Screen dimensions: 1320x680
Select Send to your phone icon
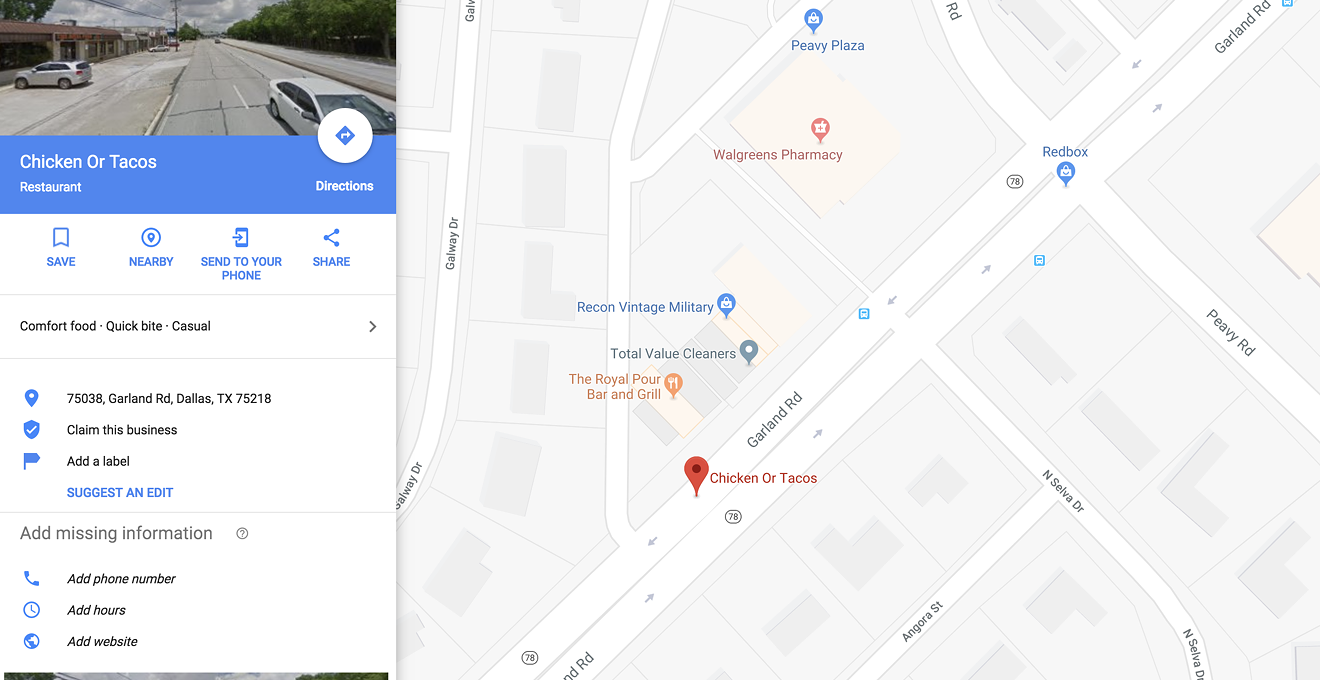coord(241,238)
